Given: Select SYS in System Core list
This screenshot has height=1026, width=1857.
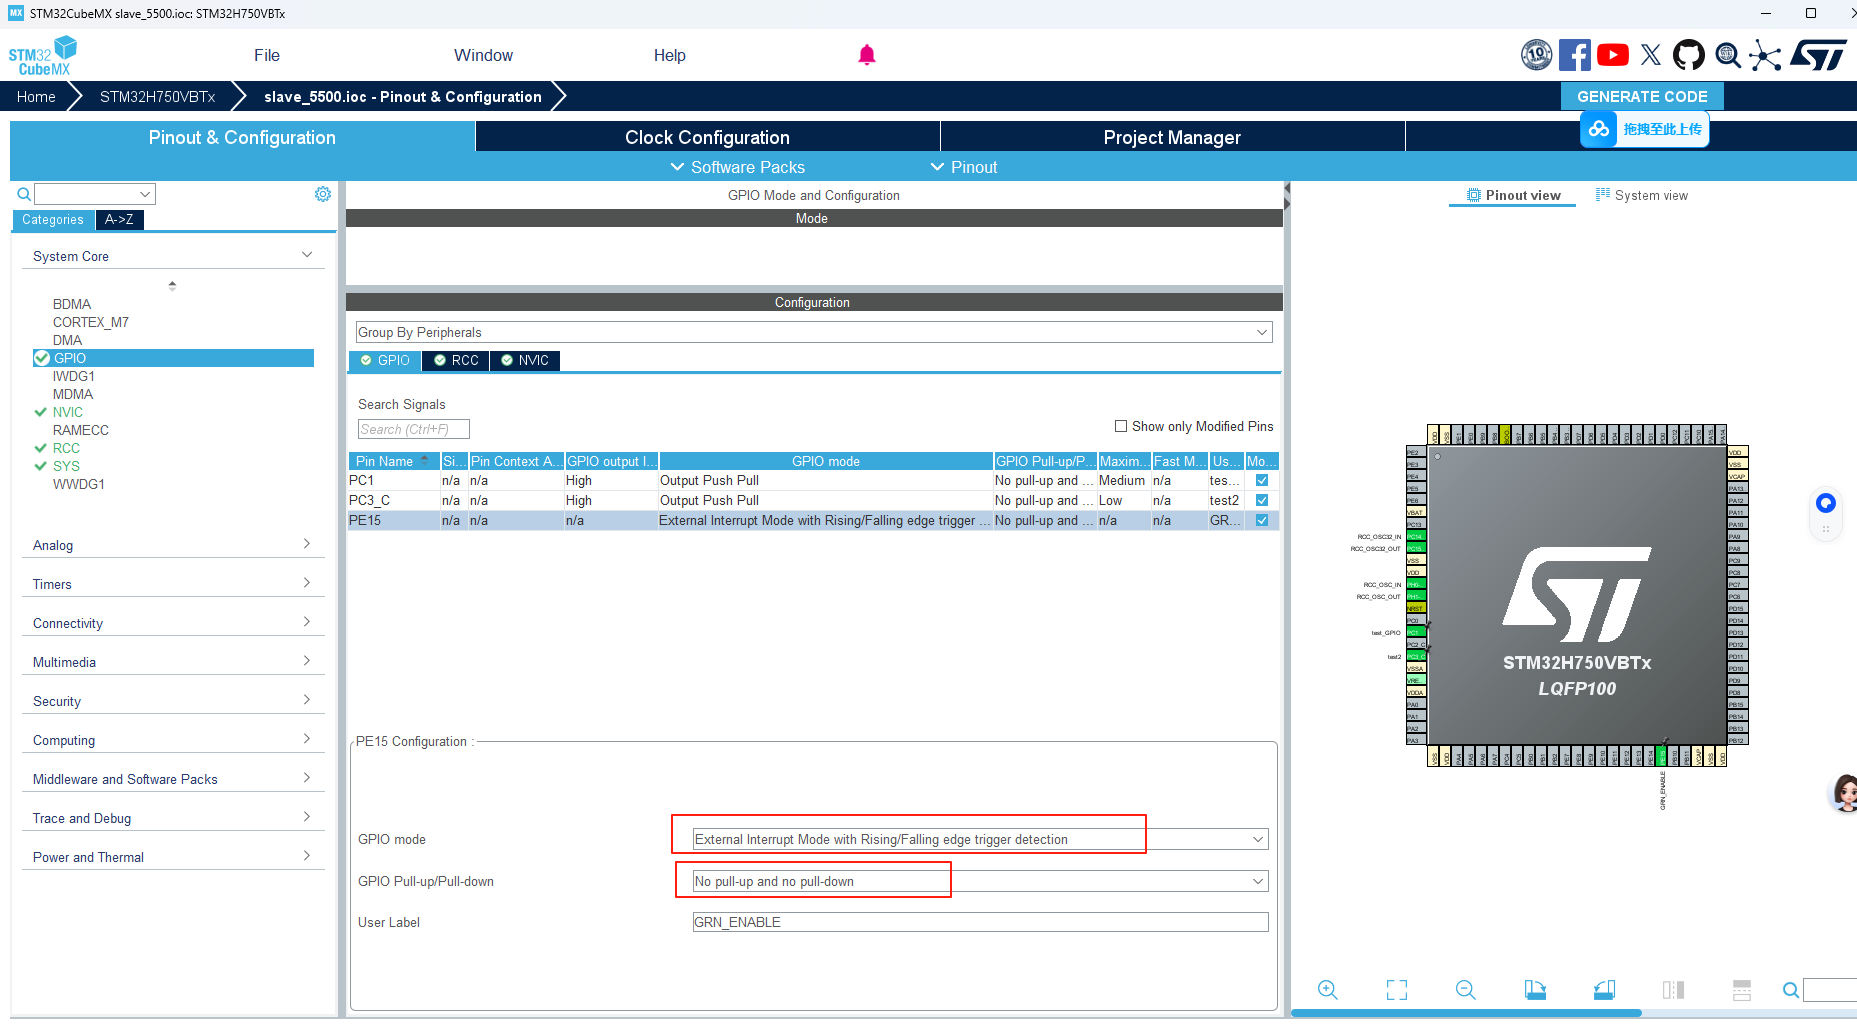Looking at the screenshot, I should point(66,466).
